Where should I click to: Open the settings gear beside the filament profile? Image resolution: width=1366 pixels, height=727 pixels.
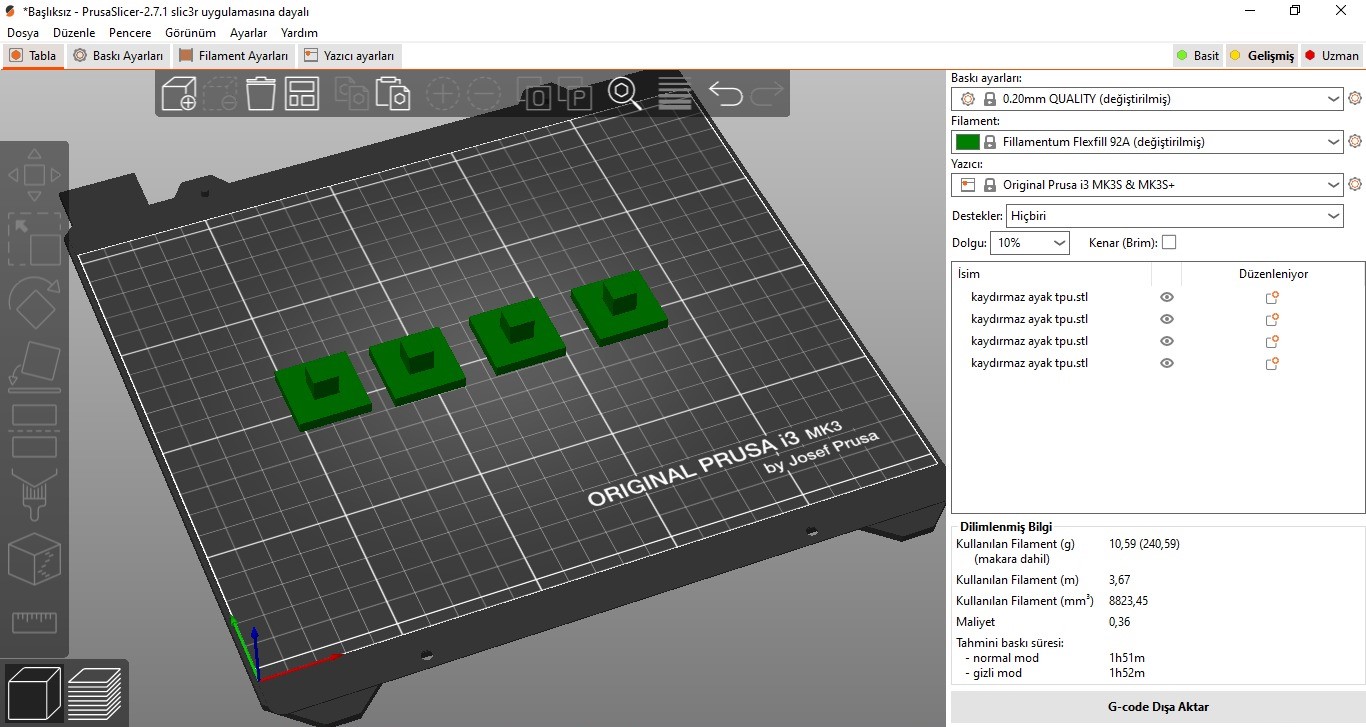point(1355,142)
